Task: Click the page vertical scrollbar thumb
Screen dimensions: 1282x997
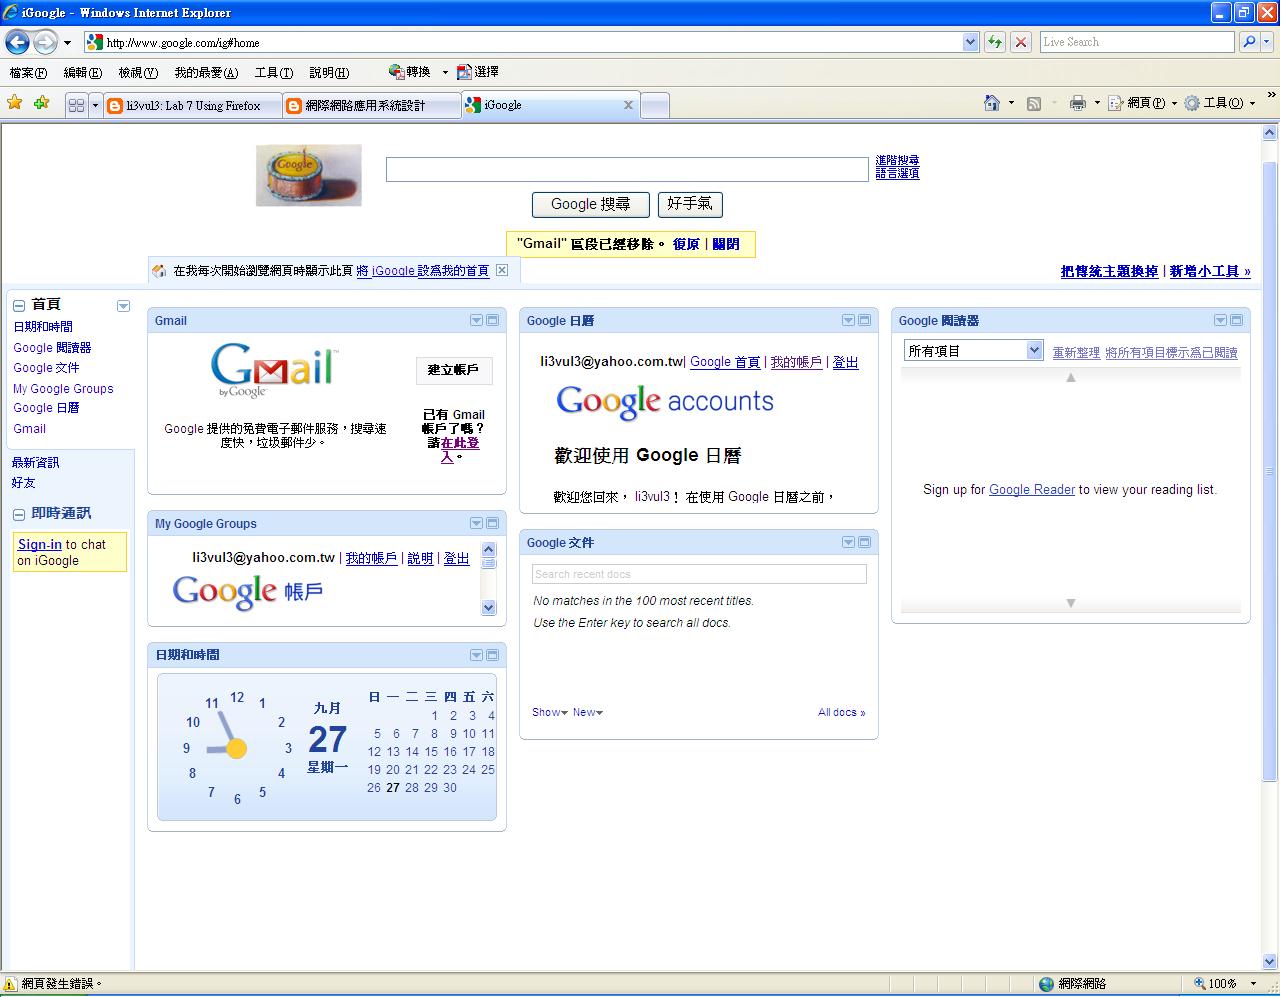Action: pyautogui.click(x=1270, y=470)
